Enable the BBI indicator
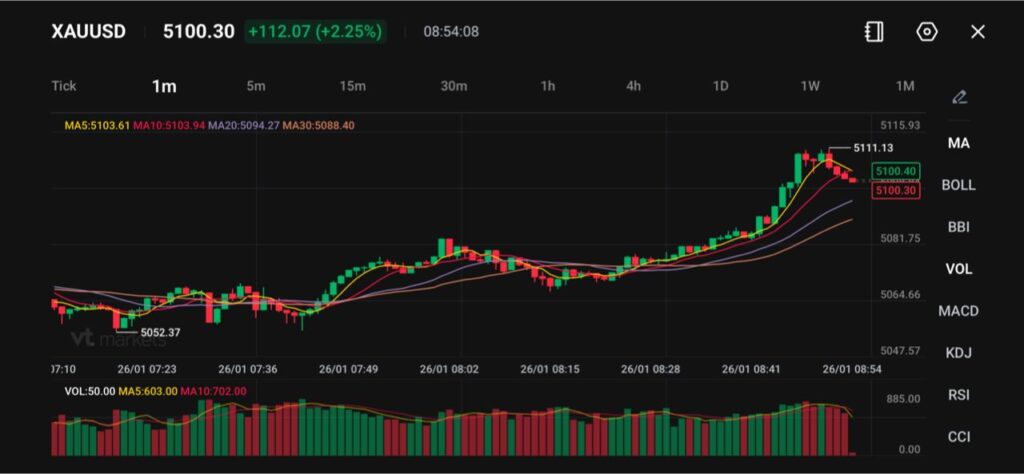Screen dimensions: 1024x474 pos(958,227)
